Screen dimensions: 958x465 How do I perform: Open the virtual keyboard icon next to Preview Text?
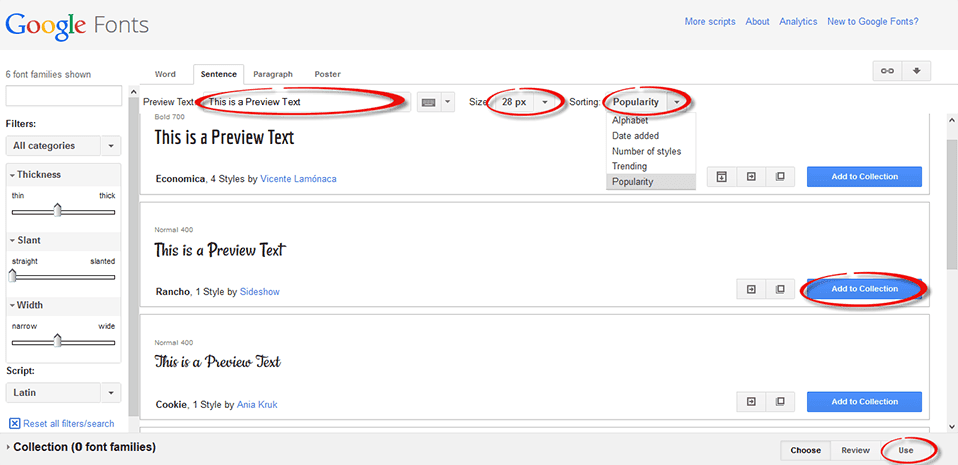coord(429,102)
